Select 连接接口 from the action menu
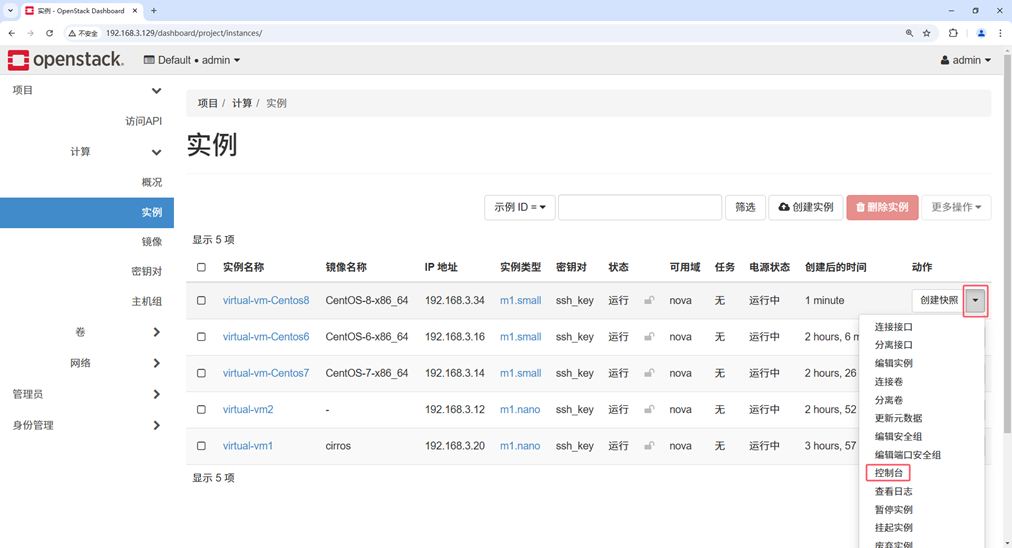1012x548 pixels. pos(893,327)
